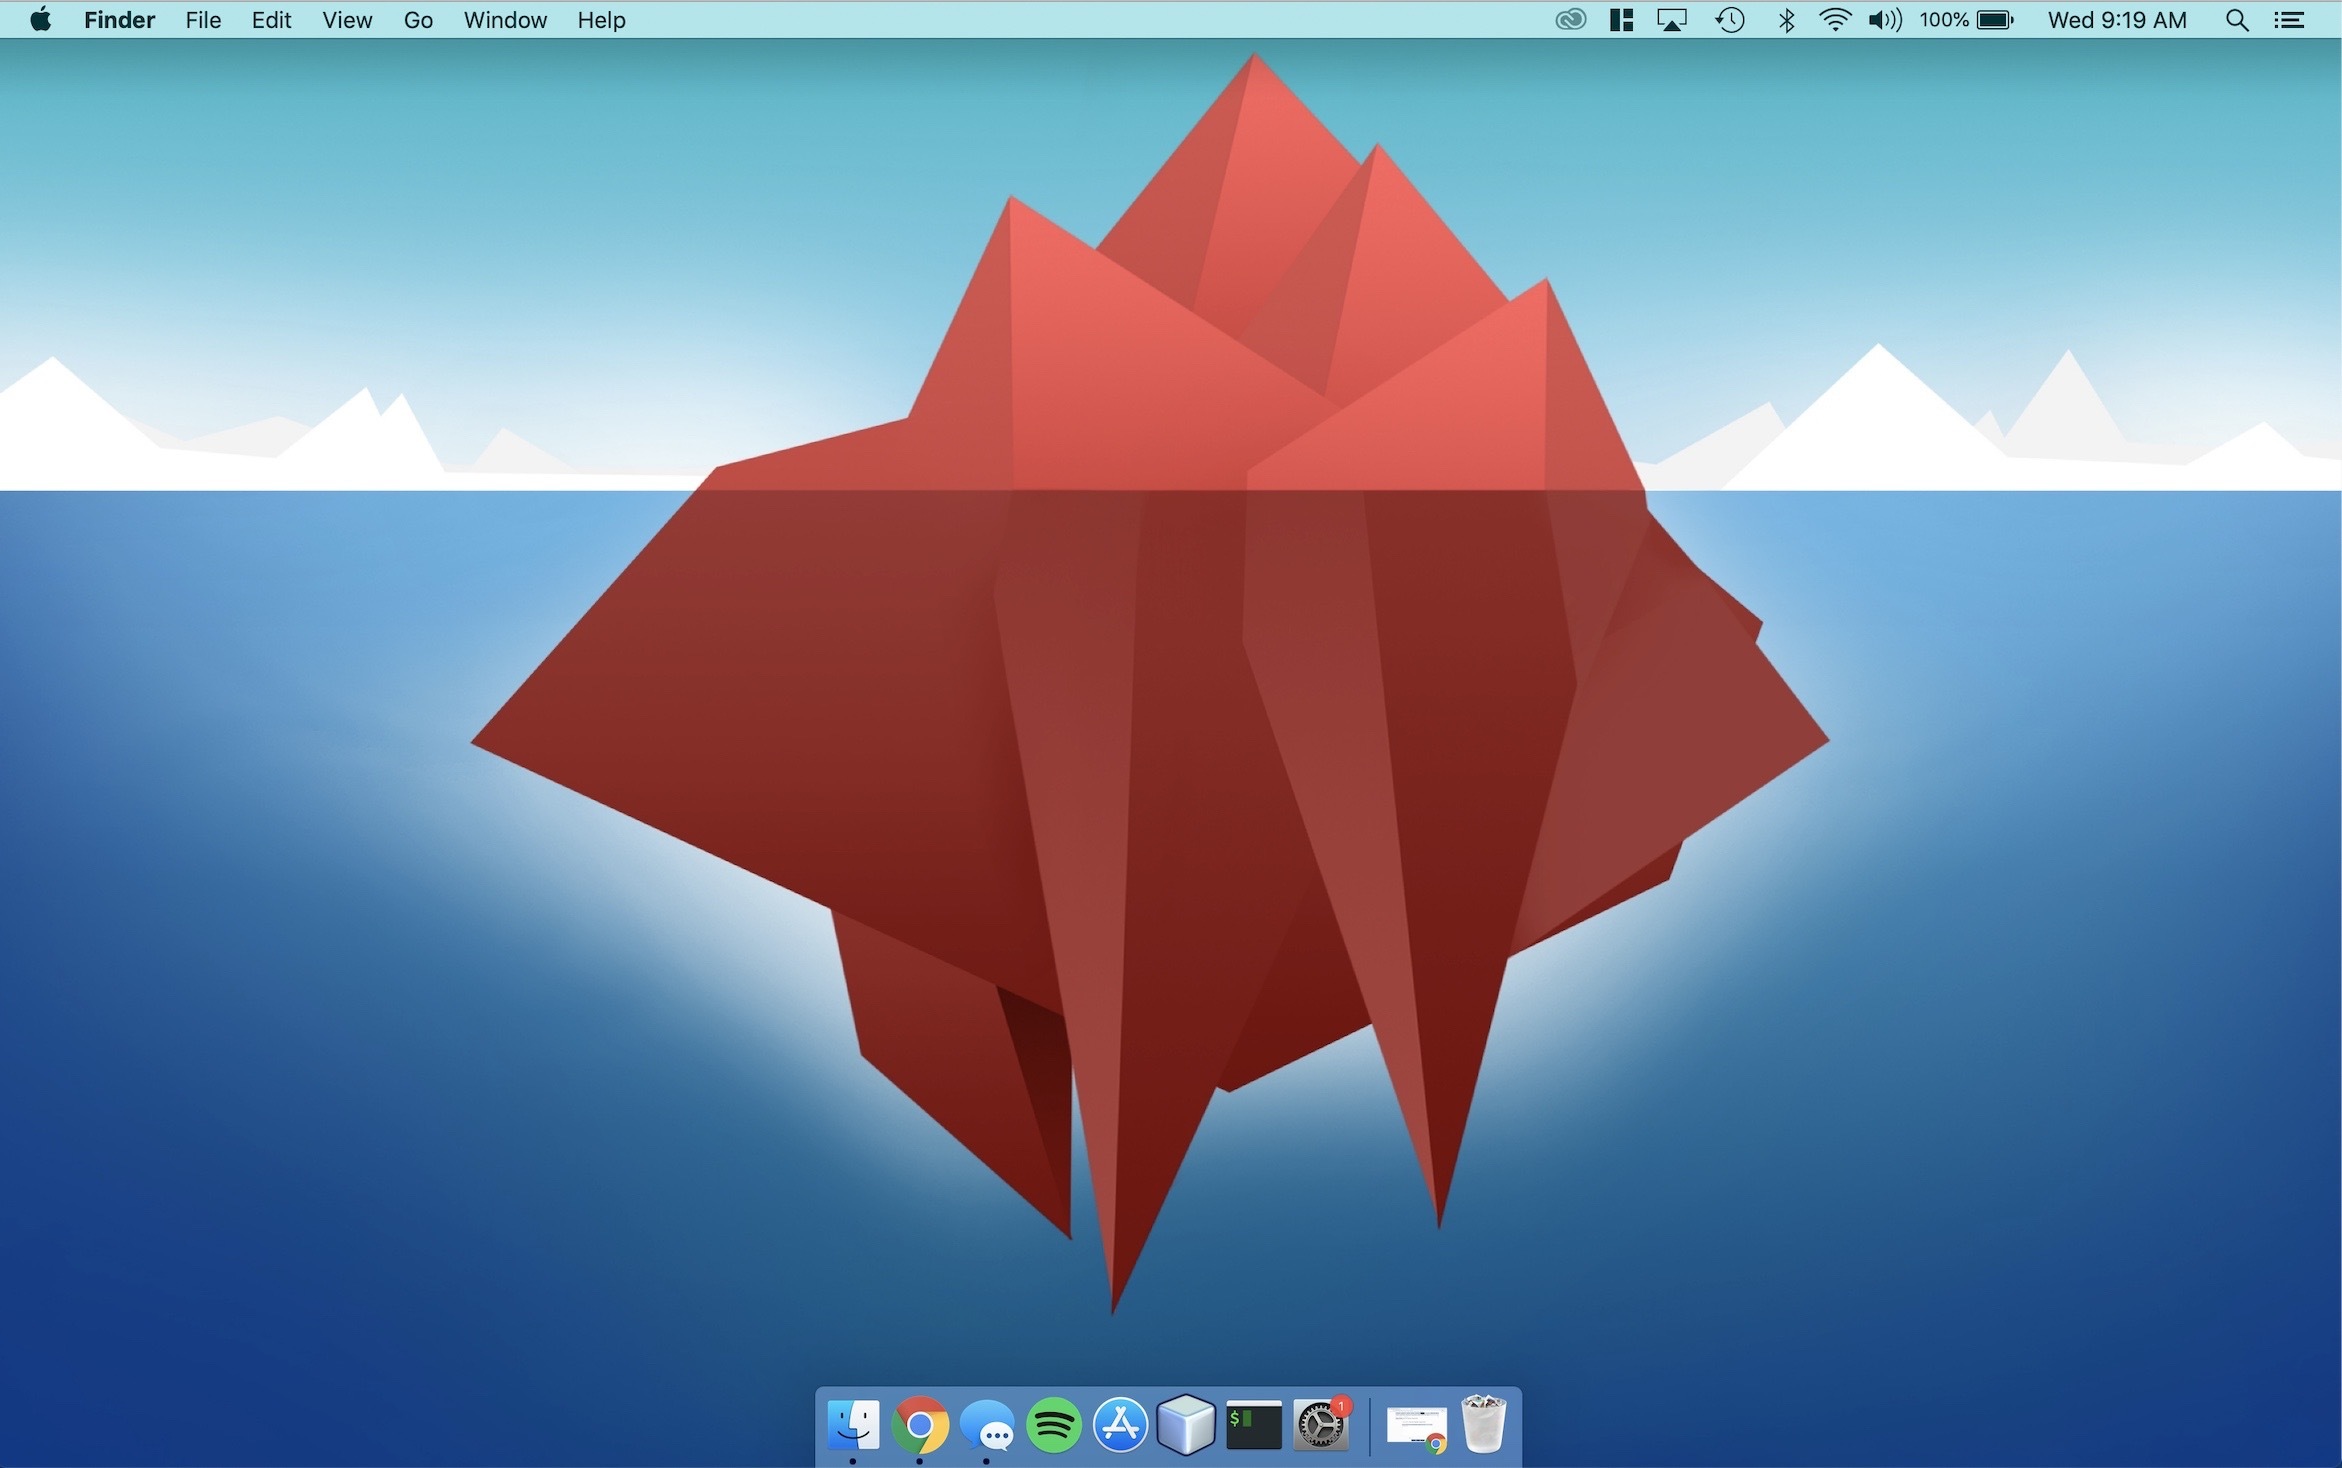Click the volume speaker icon
Viewport: 2342px width, 1468px height.
click(1884, 20)
